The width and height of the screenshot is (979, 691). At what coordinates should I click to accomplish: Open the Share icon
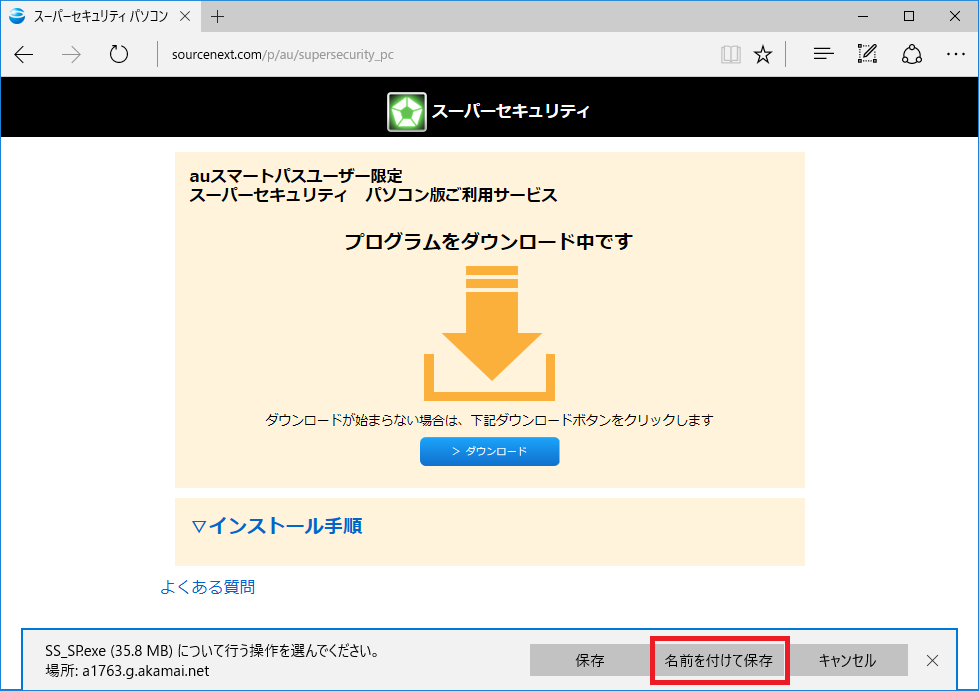(x=912, y=54)
